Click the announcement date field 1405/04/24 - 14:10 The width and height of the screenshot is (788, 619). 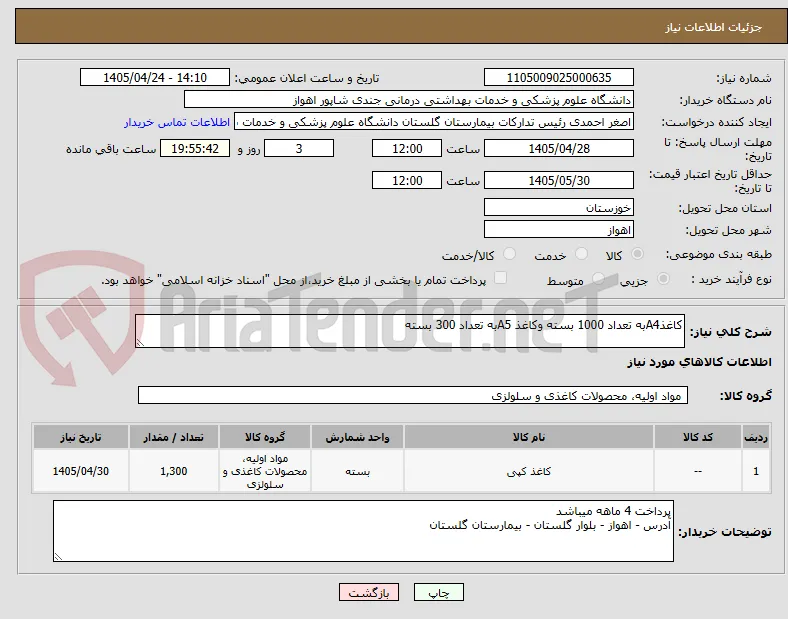pos(155,77)
